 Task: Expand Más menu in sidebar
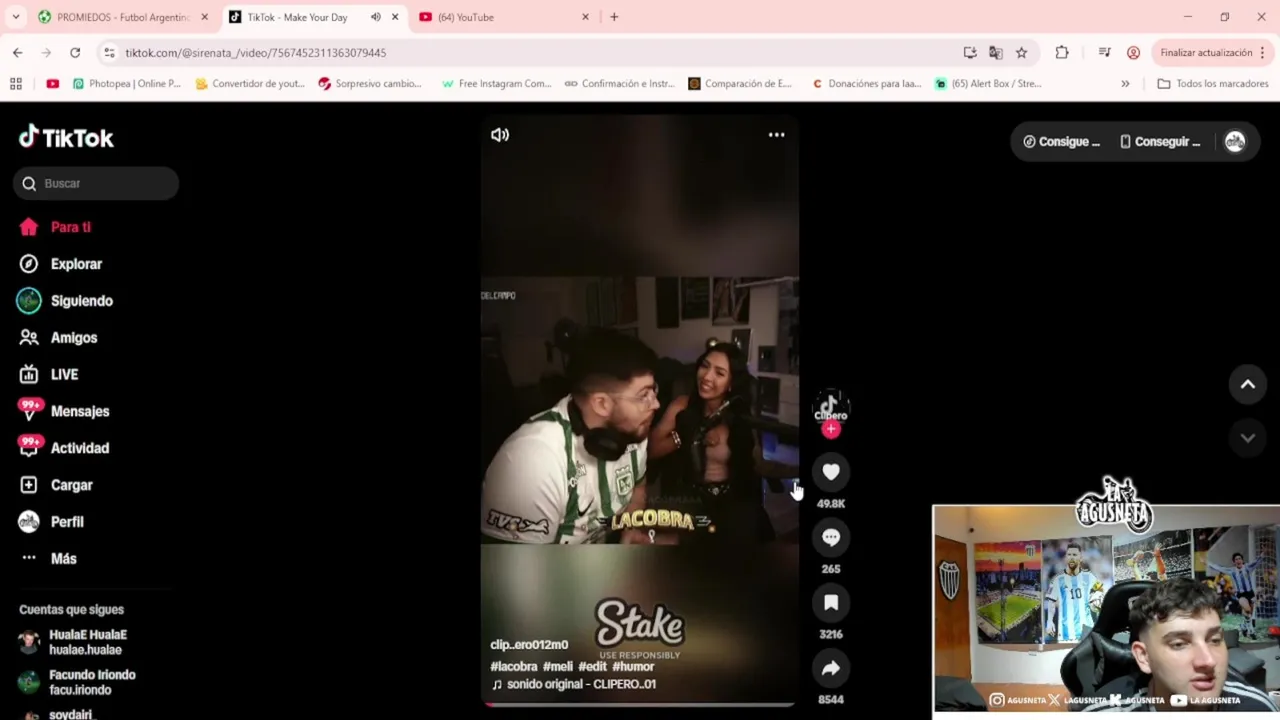(x=50, y=558)
